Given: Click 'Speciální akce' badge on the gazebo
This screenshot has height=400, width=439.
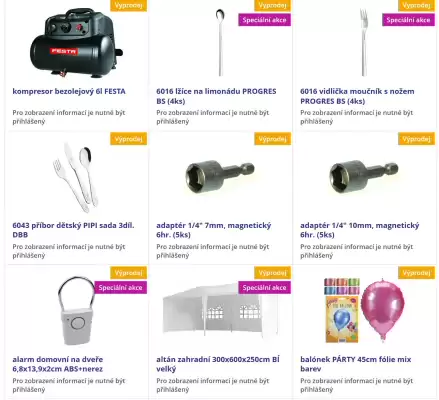Looking at the screenshot, I should coord(264,287).
